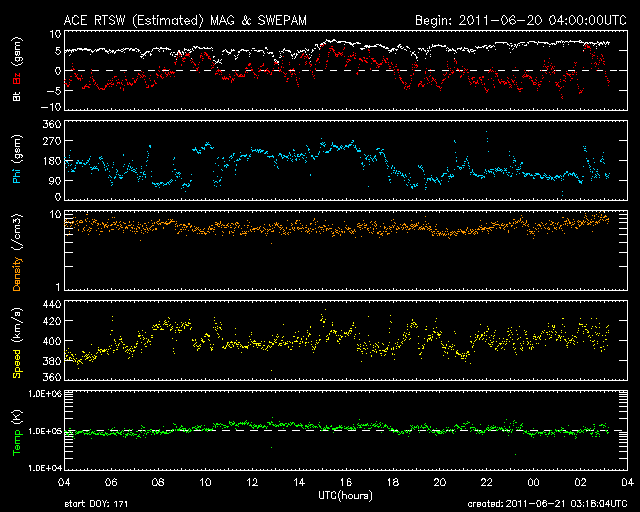Click the "400" tick on Speed axis

(52, 341)
